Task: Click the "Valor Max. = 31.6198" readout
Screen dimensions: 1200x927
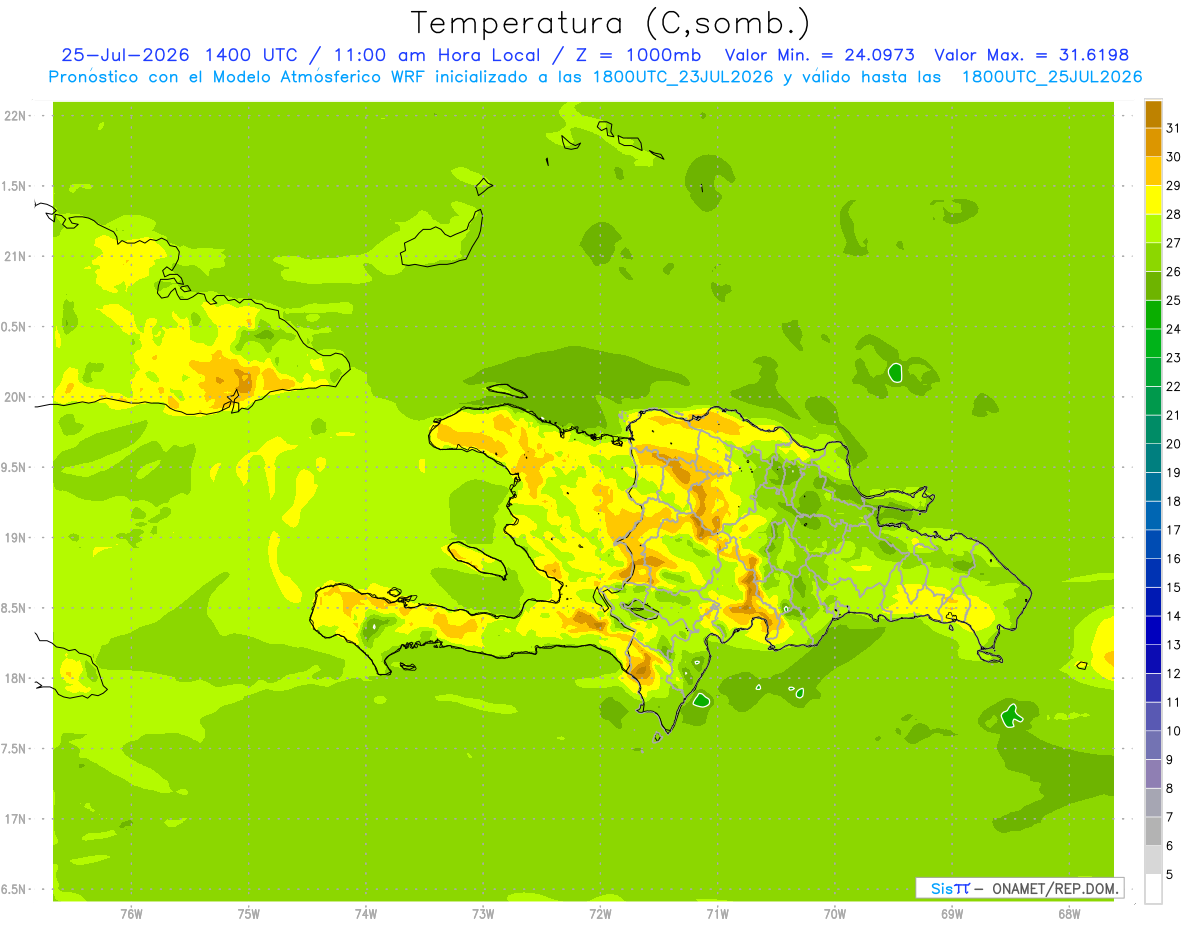Action: pyautogui.click(x=1031, y=55)
